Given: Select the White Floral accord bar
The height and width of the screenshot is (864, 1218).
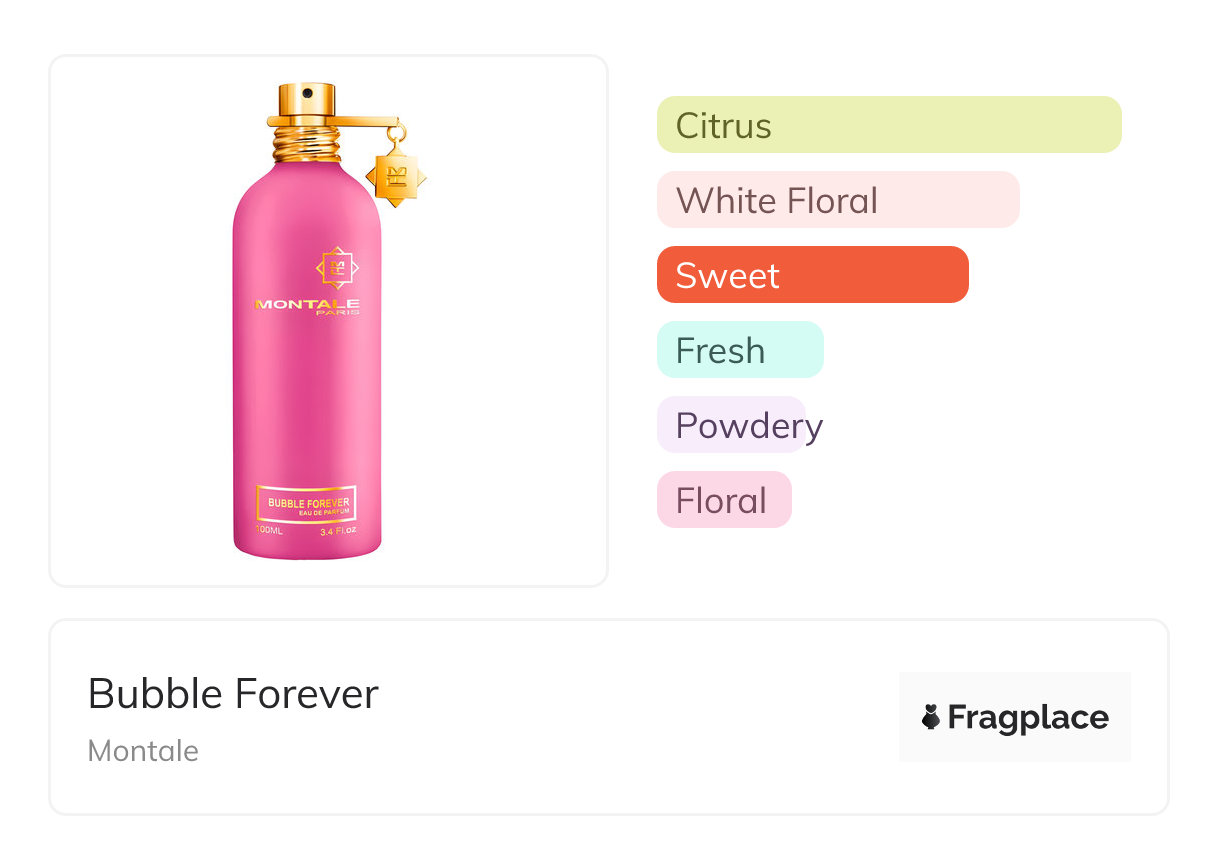Looking at the screenshot, I should tap(837, 200).
